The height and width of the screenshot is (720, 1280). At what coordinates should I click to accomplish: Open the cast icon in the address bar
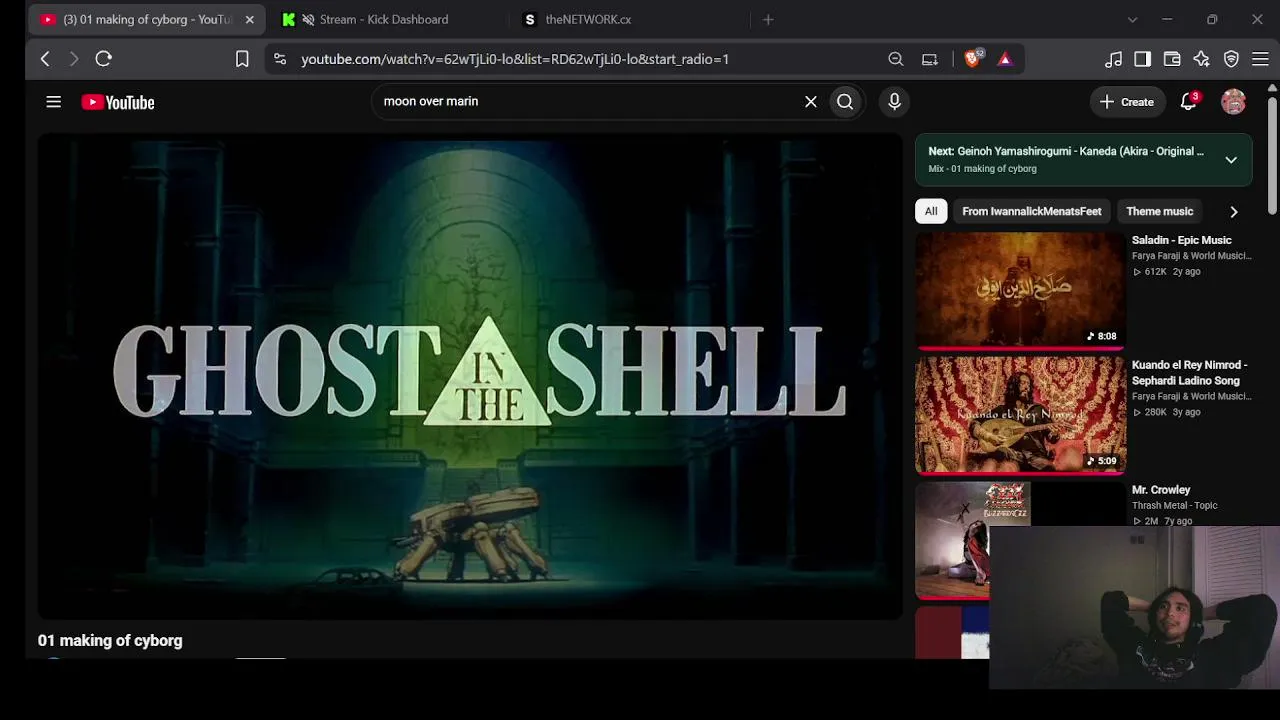tap(930, 59)
